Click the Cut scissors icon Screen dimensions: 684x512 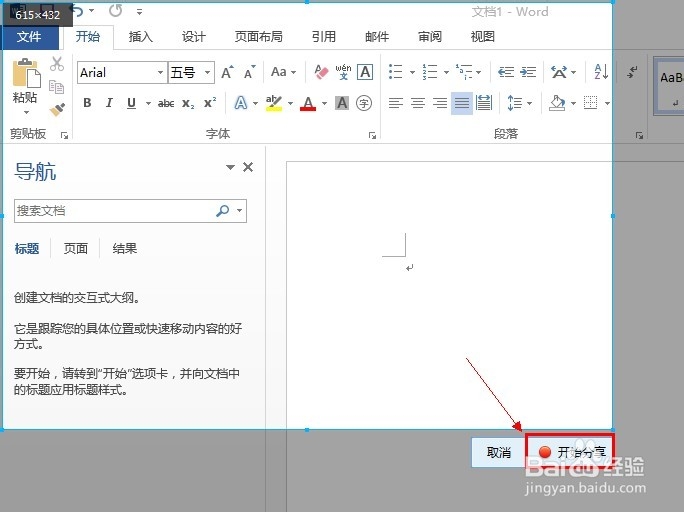[57, 64]
